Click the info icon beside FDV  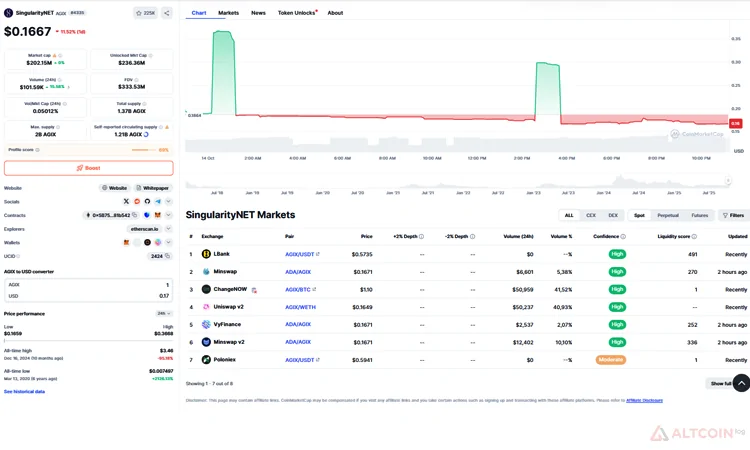(x=136, y=80)
